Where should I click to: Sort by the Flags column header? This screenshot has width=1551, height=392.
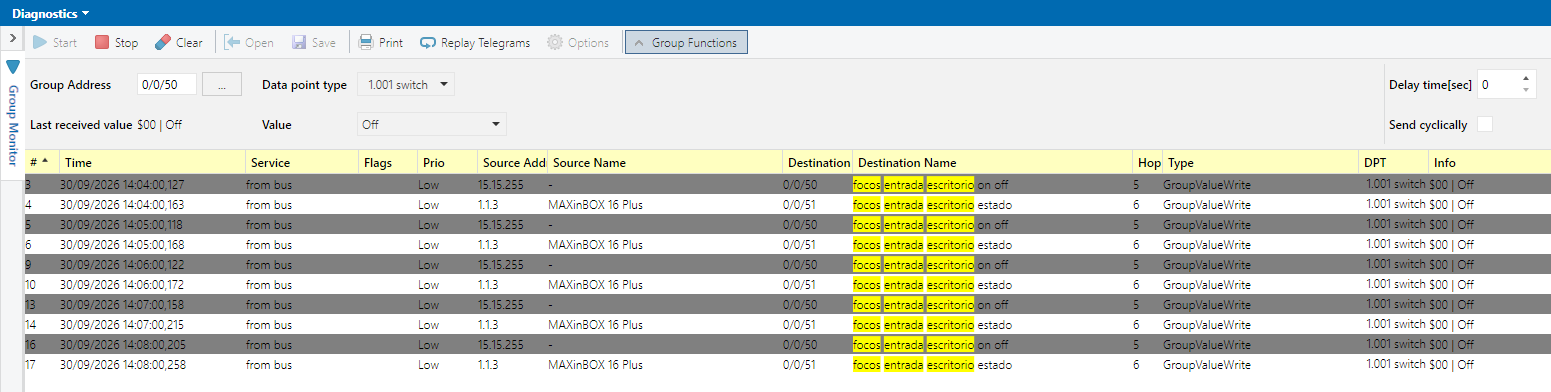coord(389,162)
